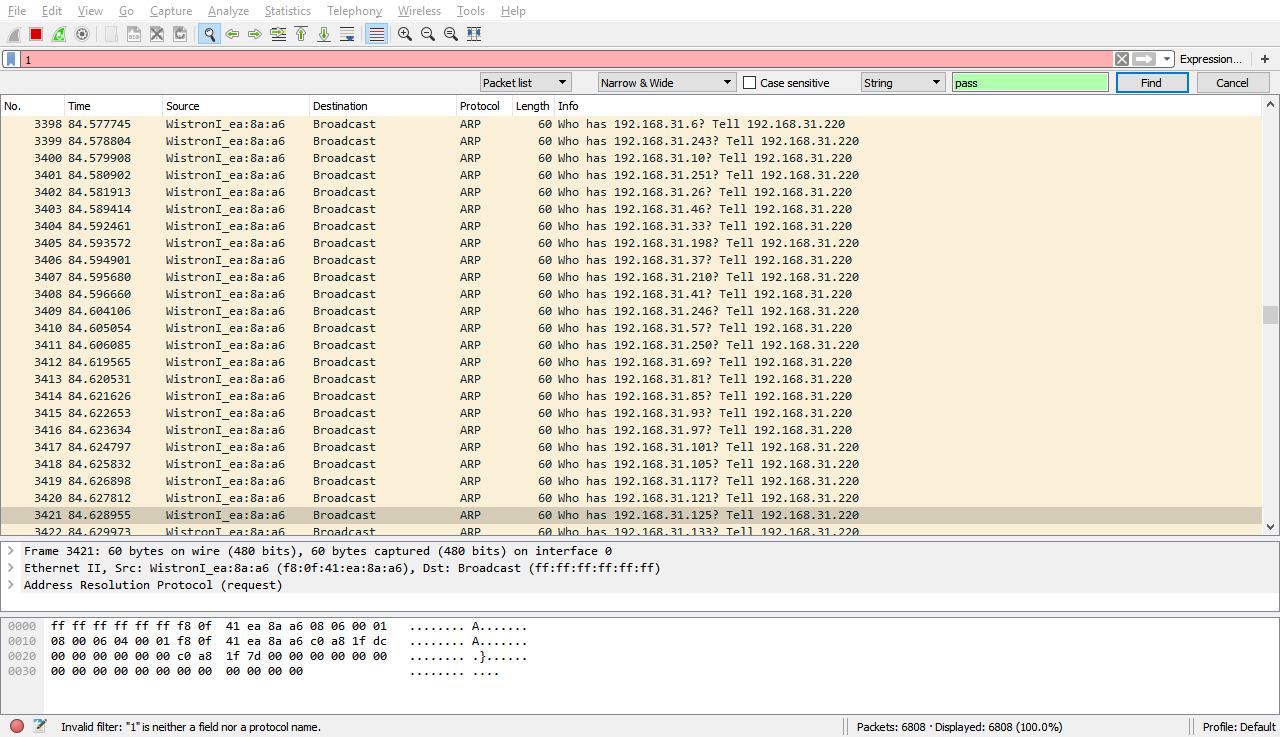Image resolution: width=1280 pixels, height=737 pixels.
Task: Stop capturing packets with red square icon
Action: [36, 34]
